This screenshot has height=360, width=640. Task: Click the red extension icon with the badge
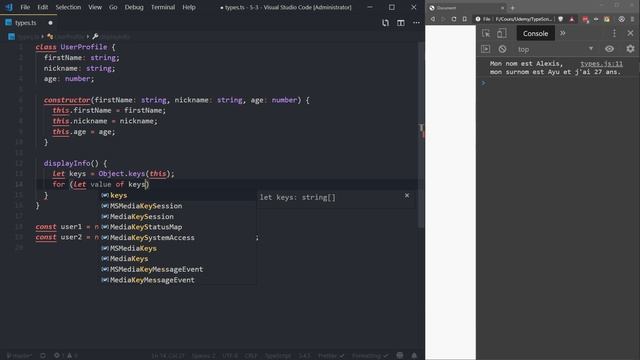tap(586, 19)
